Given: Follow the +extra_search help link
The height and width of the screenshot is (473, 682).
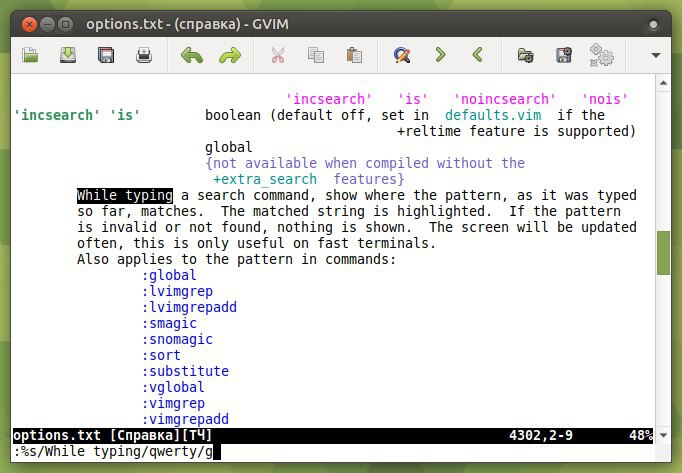Looking at the screenshot, I should pyautogui.click(x=265, y=179).
